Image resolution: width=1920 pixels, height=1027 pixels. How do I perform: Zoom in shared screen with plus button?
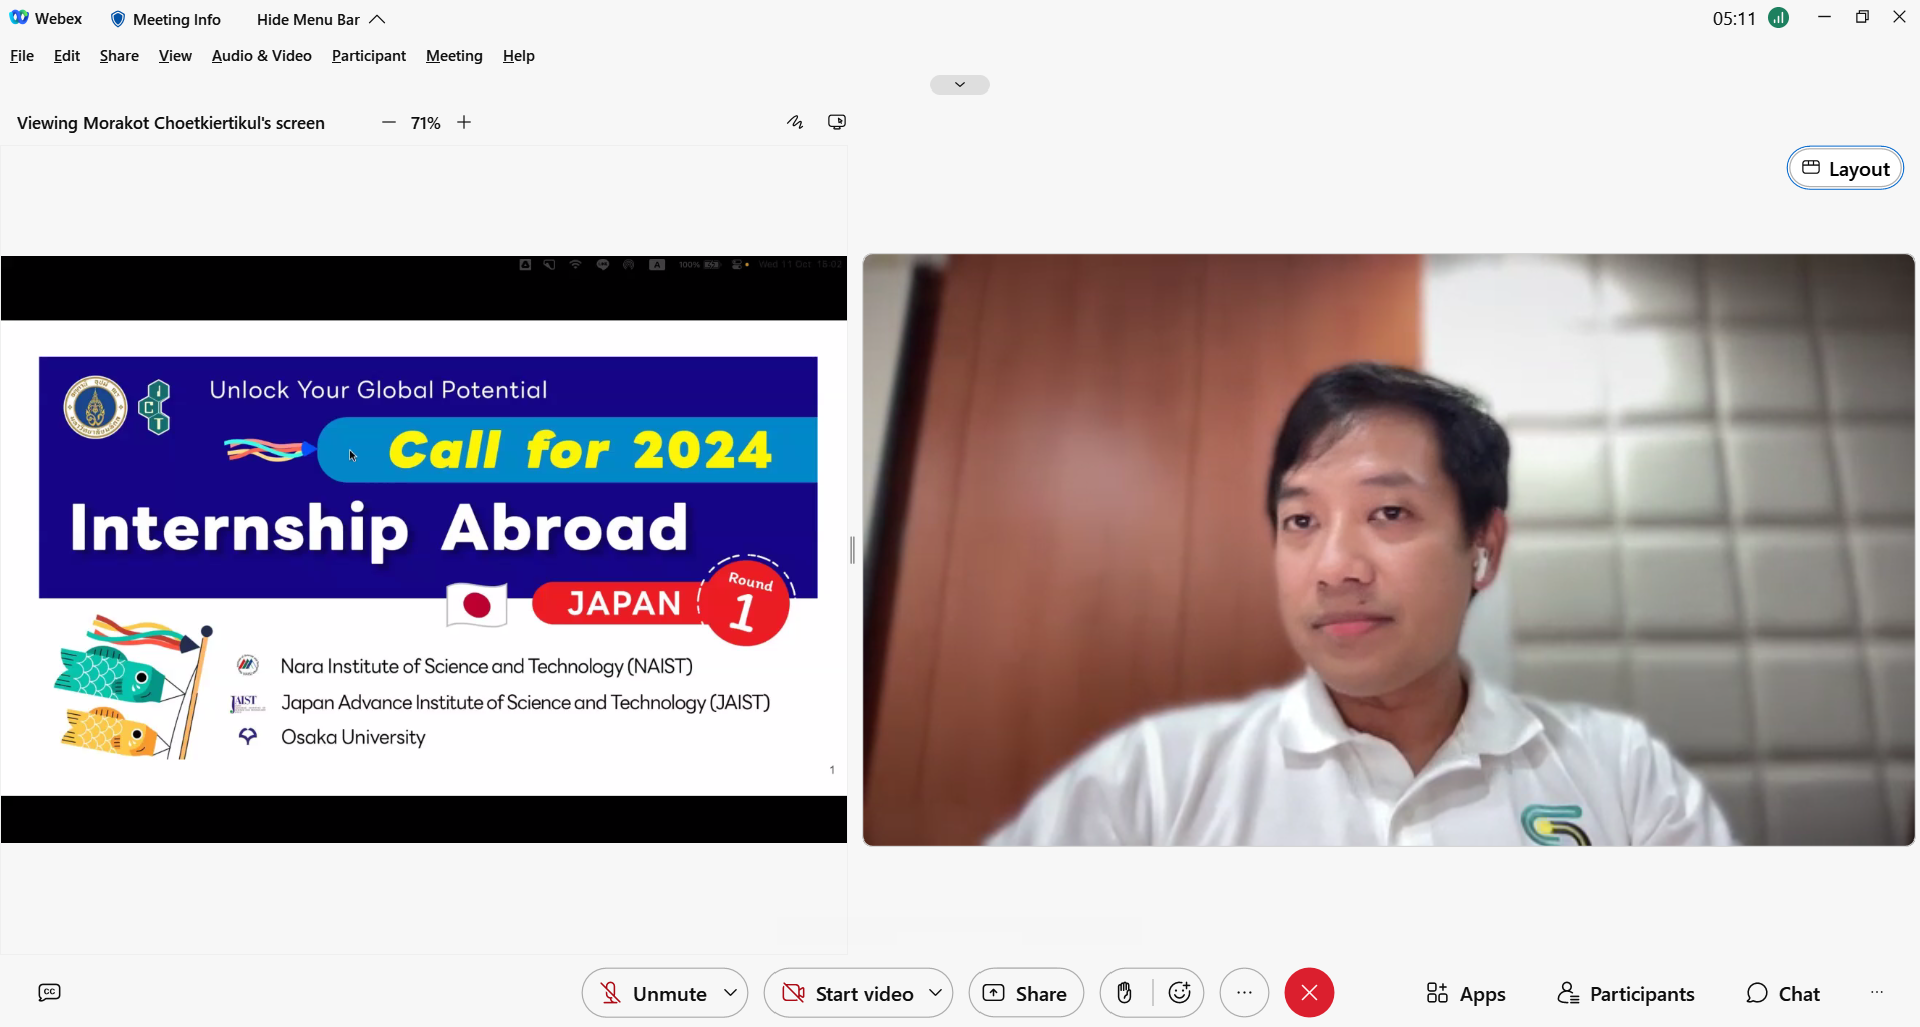[464, 122]
